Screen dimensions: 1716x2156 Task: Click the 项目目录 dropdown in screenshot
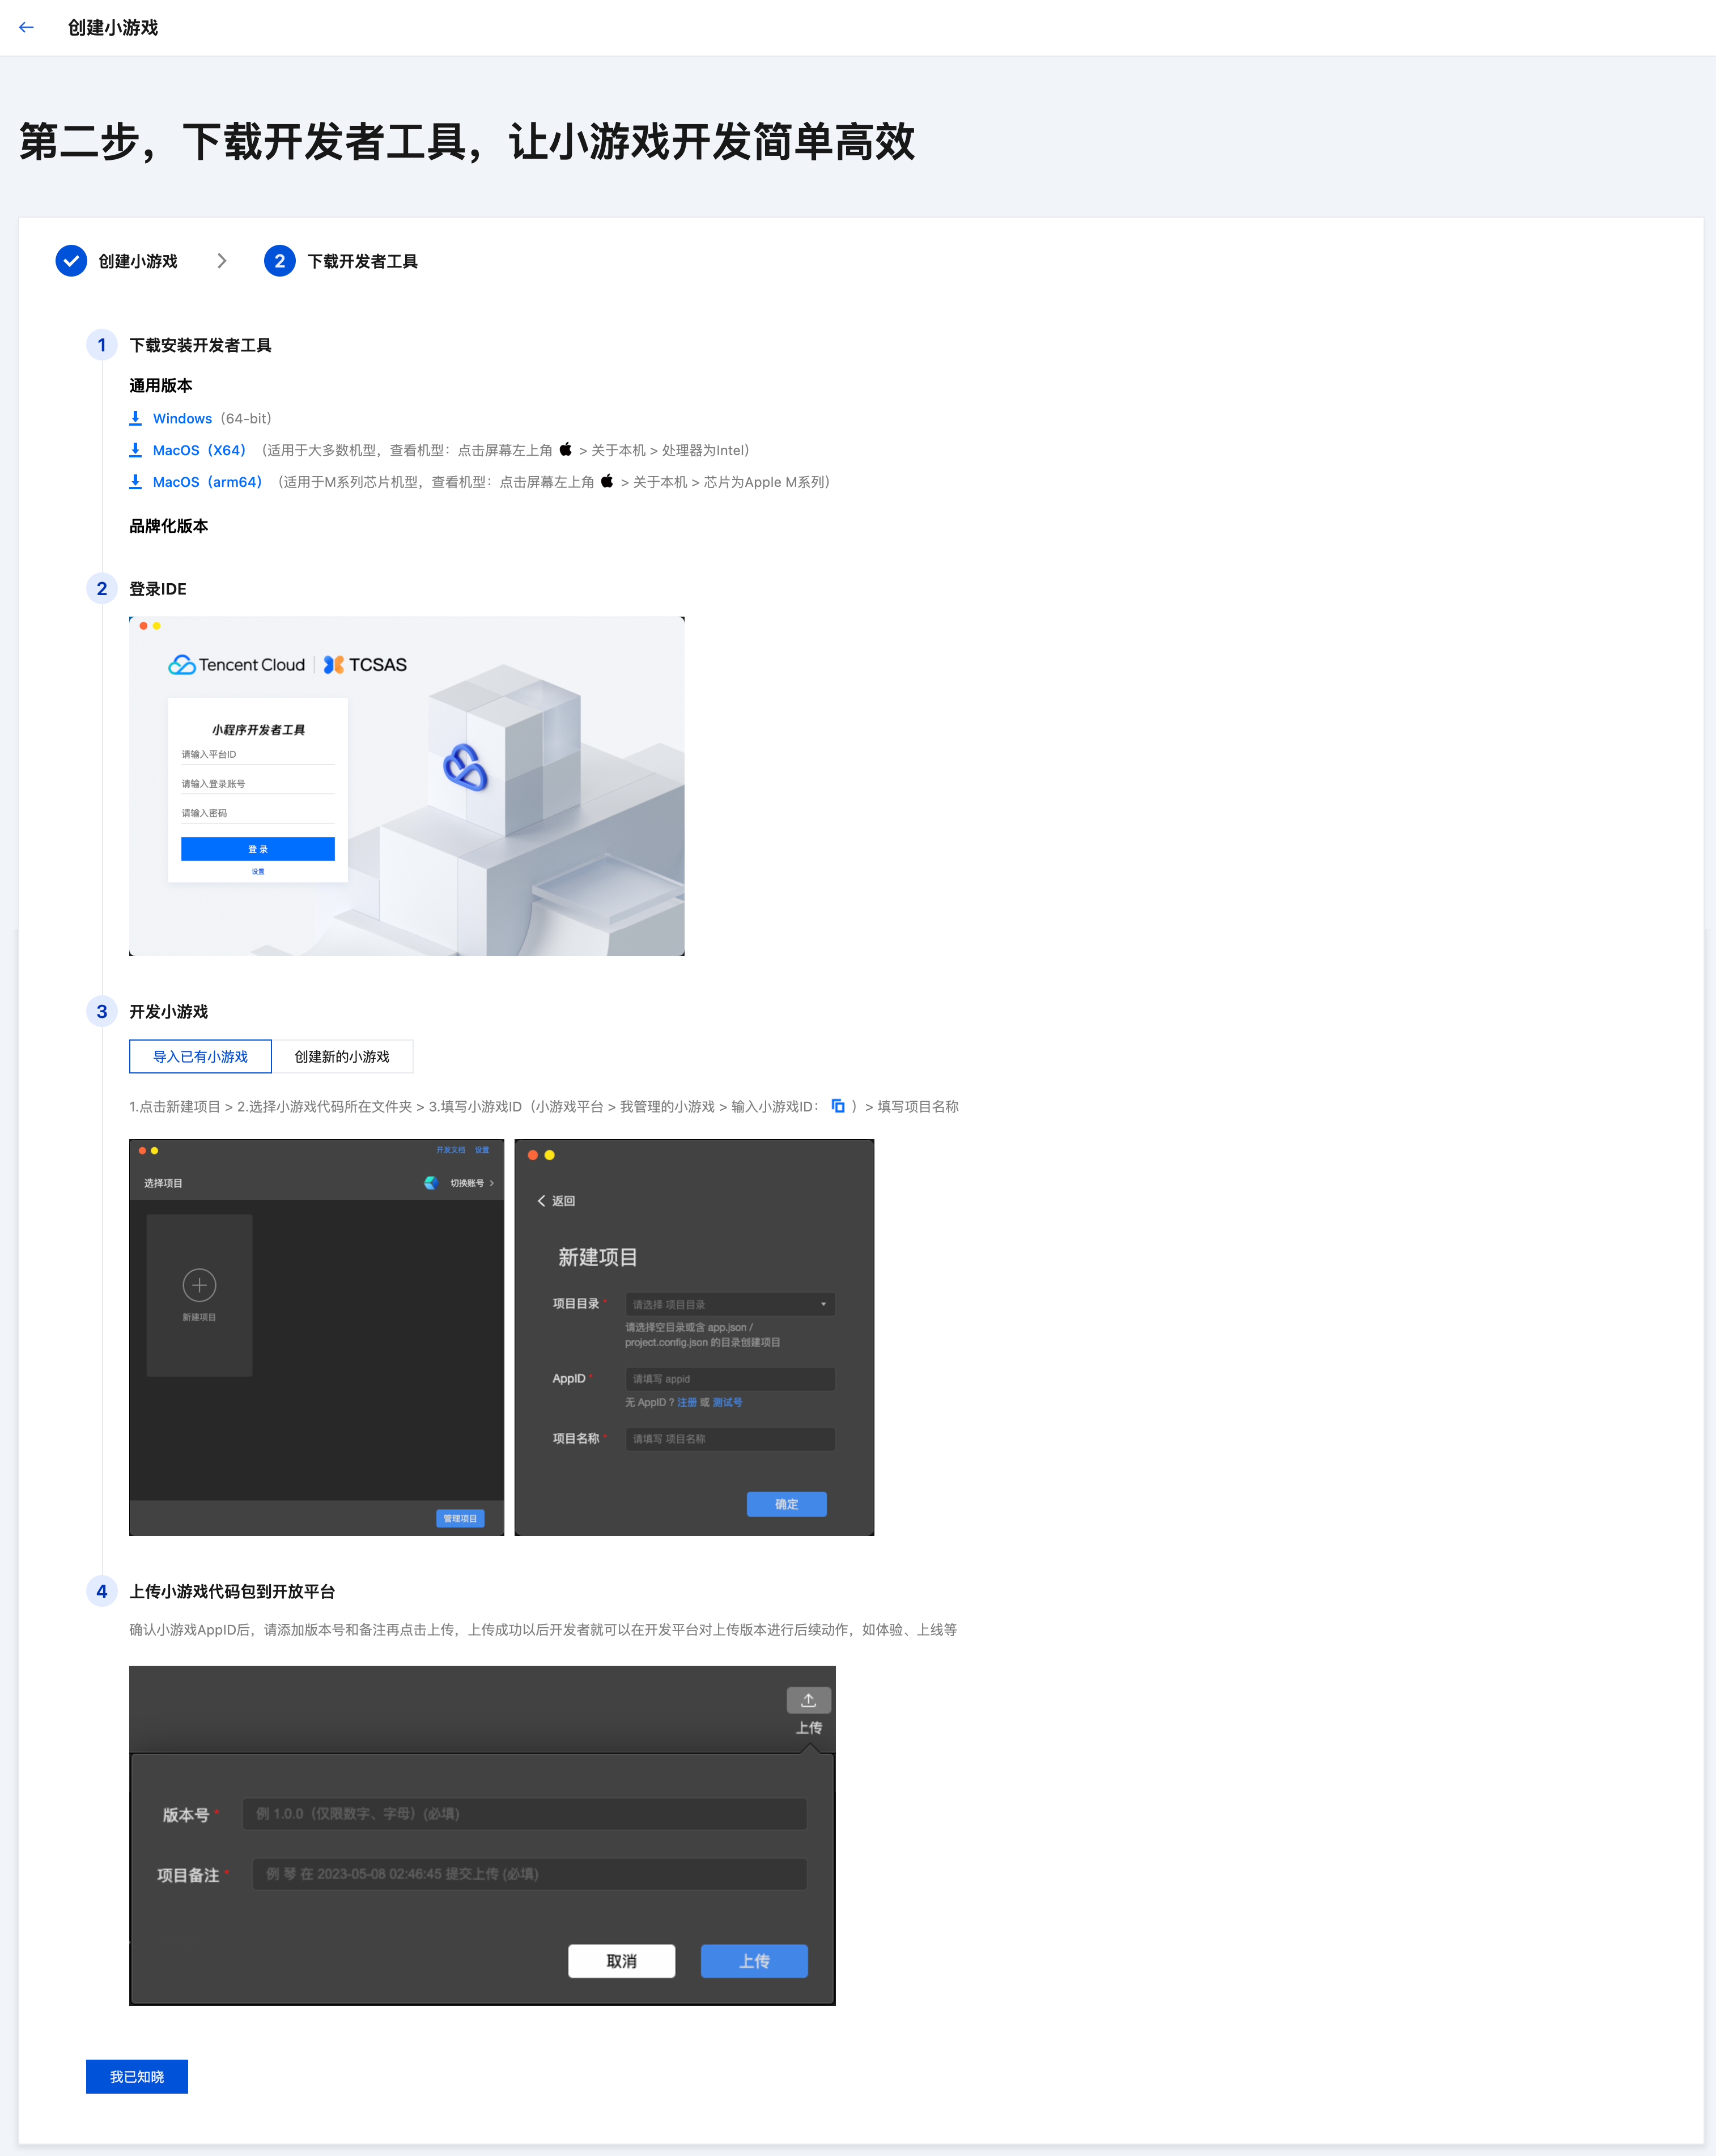(730, 1304)
